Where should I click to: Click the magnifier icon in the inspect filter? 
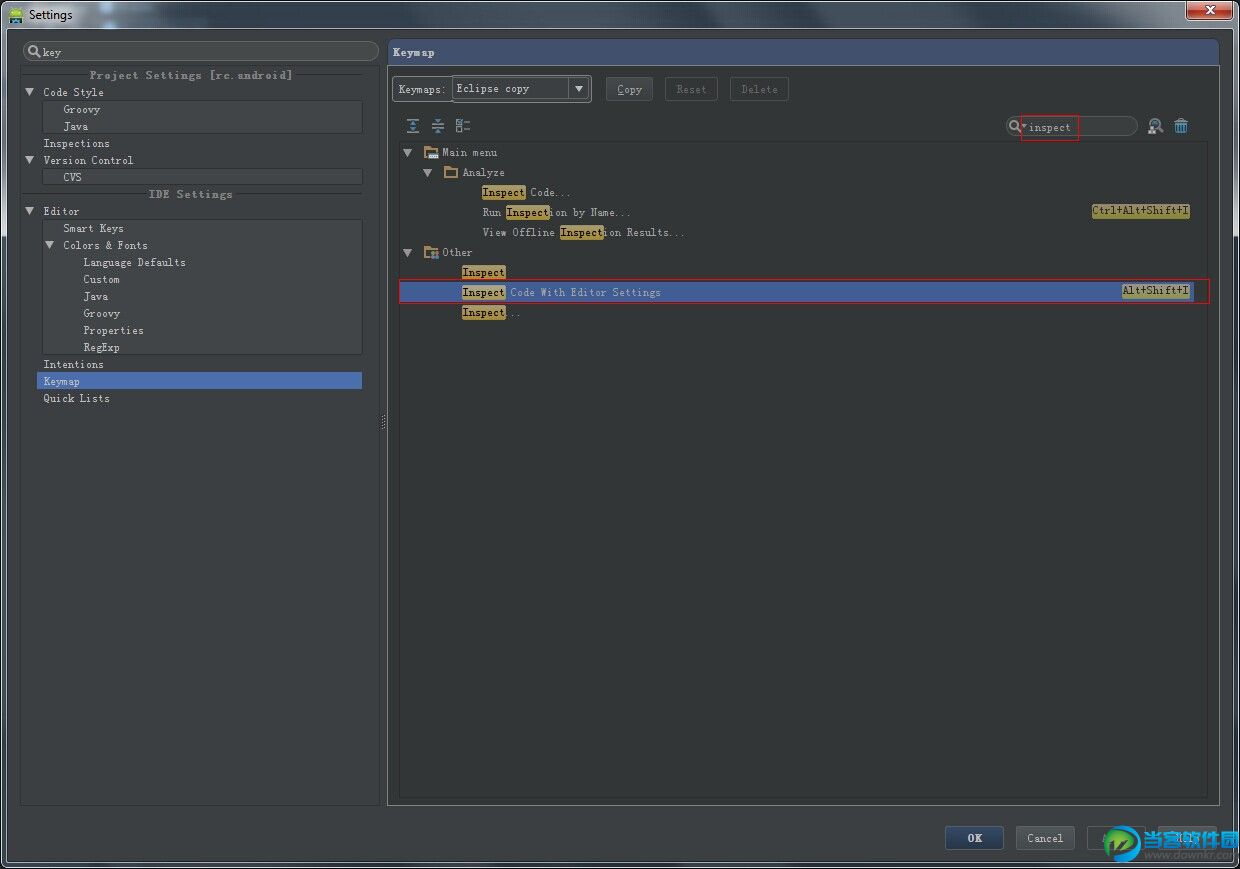click(x=1015, y=126)
